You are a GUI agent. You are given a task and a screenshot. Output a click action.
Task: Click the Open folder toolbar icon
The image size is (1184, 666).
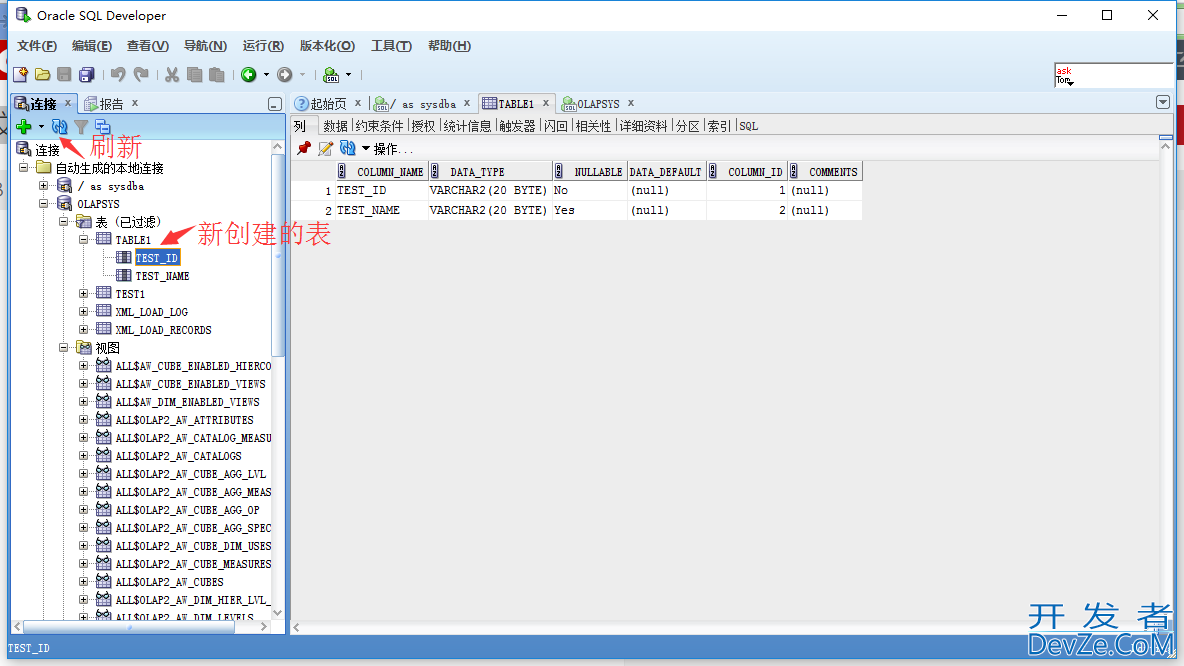[42, 74]
